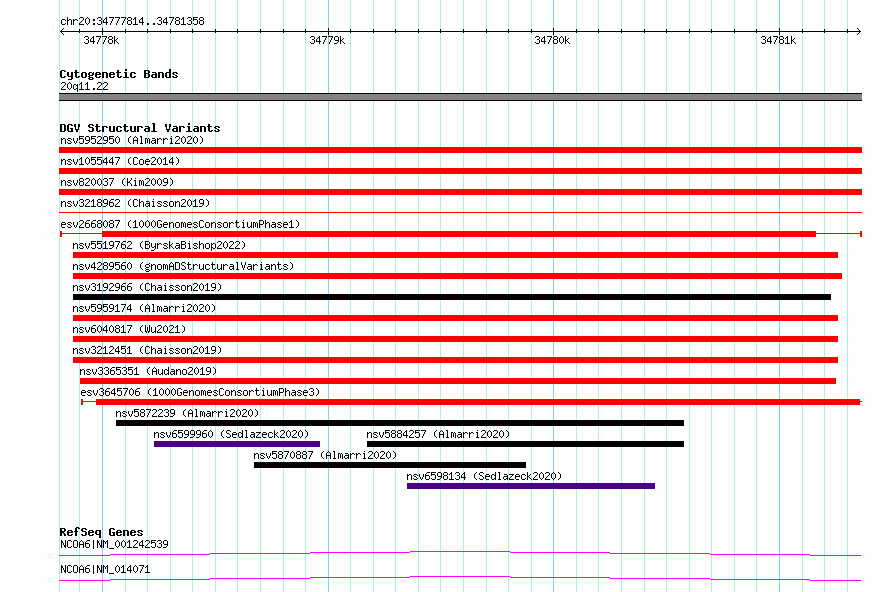
Task: Select the esv2668087 (1000GenomesConsortiumPhase1) label
Action: click(180, 224)
